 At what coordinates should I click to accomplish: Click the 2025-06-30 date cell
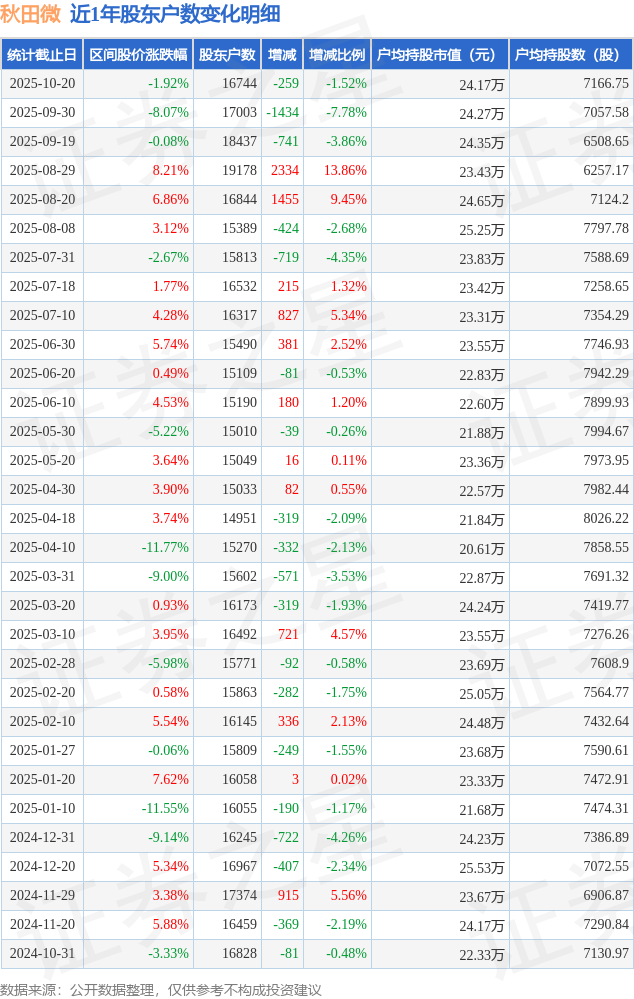(x=42, y=345)
